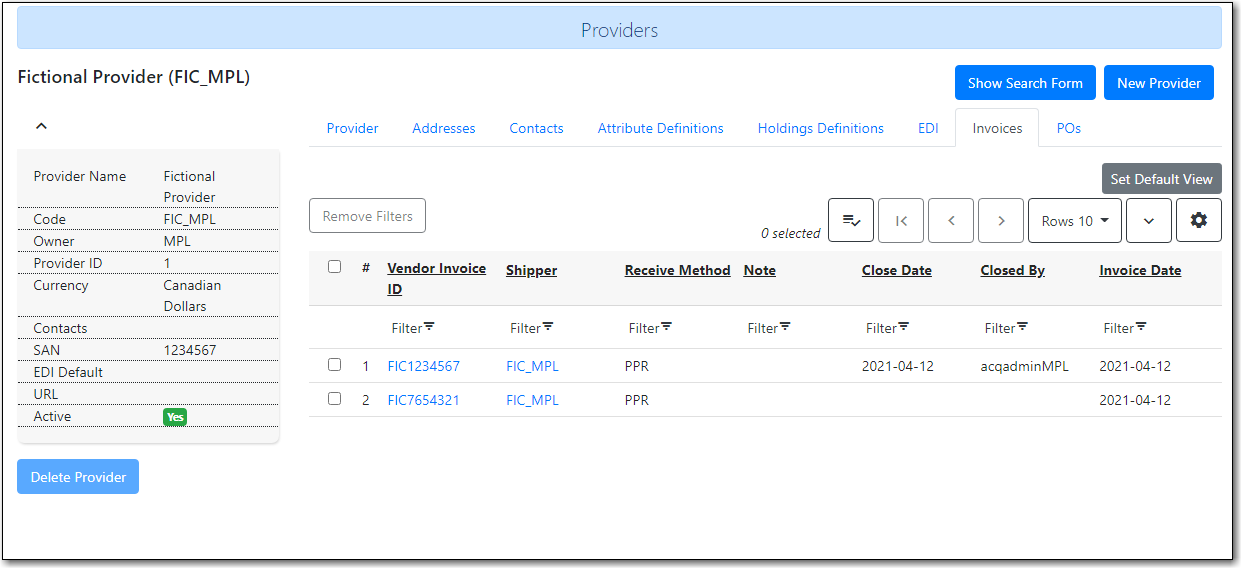This screenshot has width=1241, height=568.
Task: Open Invoice Date column filter
Action: click(1125, 328)
